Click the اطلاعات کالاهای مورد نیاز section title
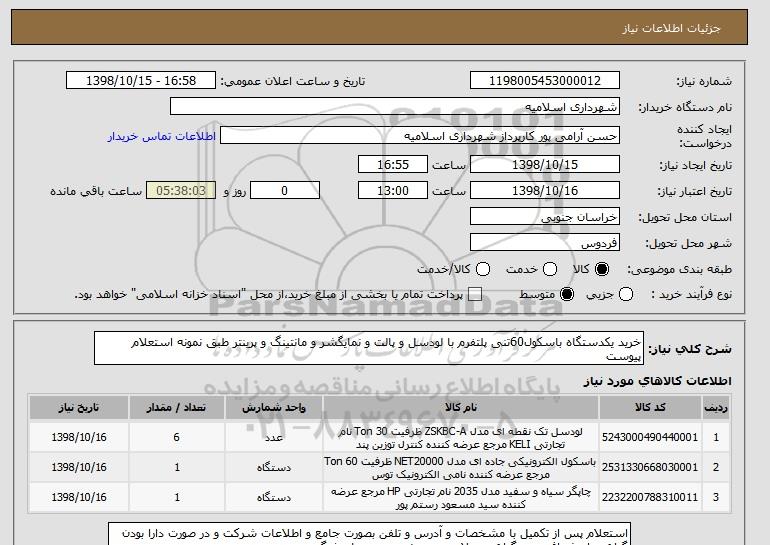Screen dimensions: 770x545 point(658,381)
